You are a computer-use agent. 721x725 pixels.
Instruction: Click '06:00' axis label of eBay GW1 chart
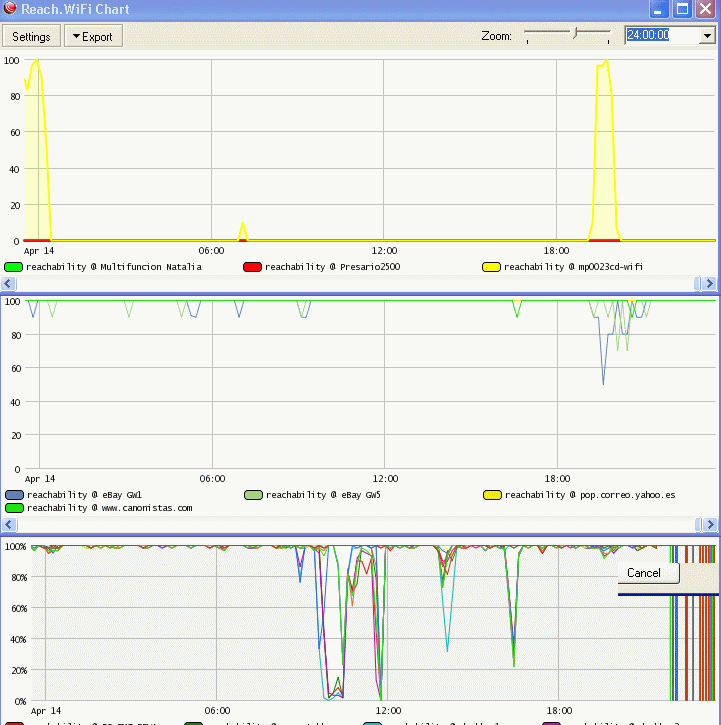[x=212, y=479]
